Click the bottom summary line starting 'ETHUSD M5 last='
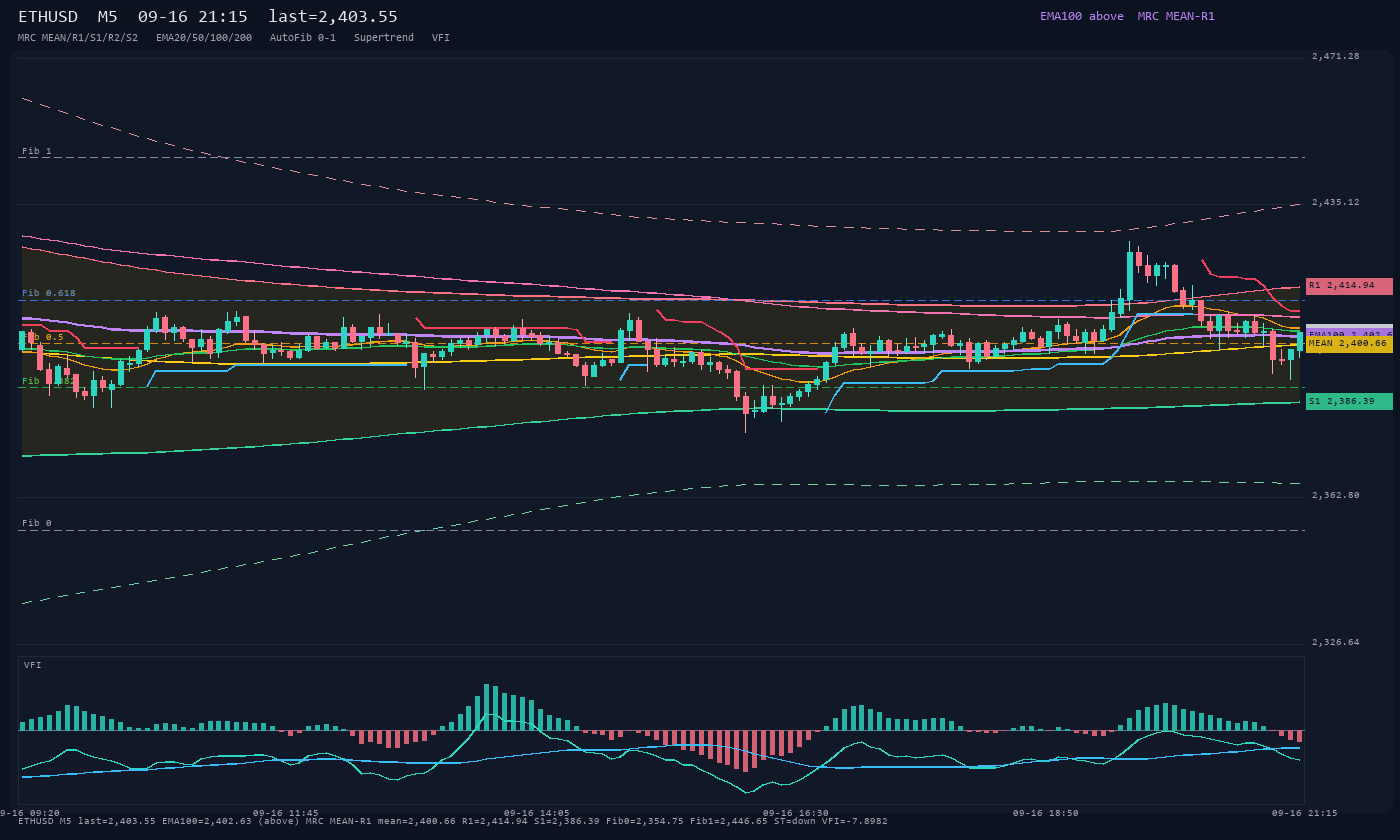The width and height of the screenshot is (1400, 840). 453,821
